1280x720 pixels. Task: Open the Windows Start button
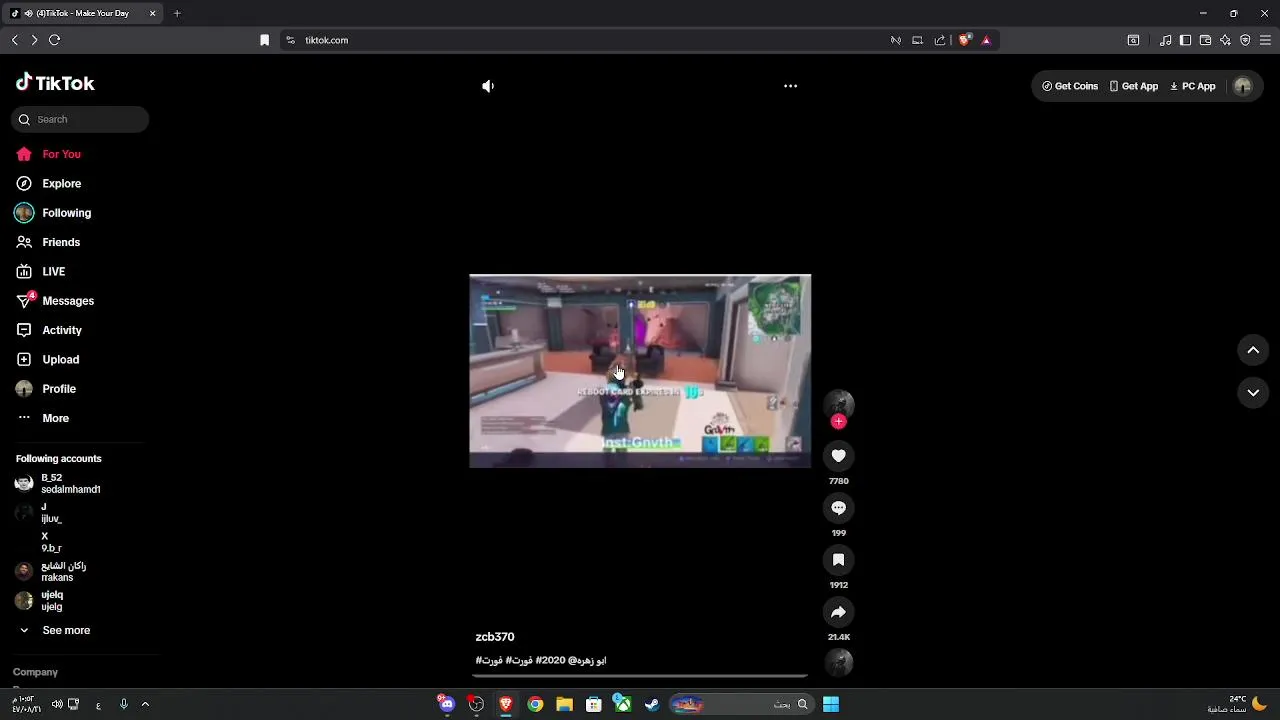coord(831,704)
